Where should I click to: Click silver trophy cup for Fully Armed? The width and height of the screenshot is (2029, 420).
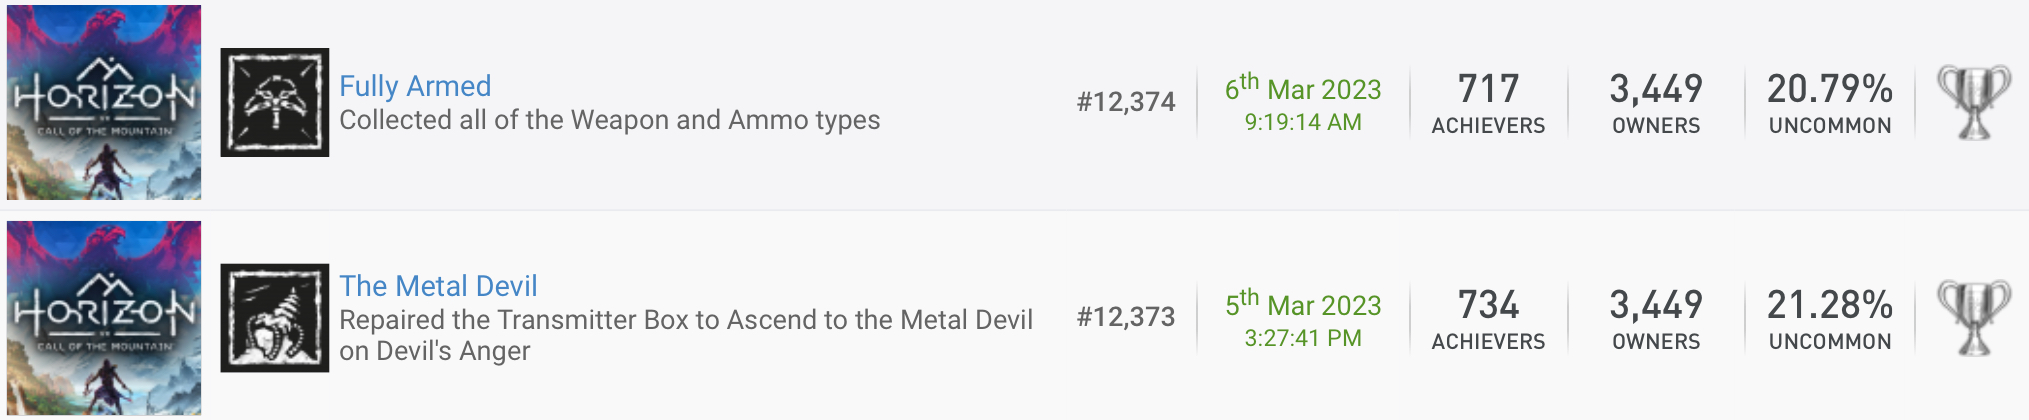(x=1974, y=102)
